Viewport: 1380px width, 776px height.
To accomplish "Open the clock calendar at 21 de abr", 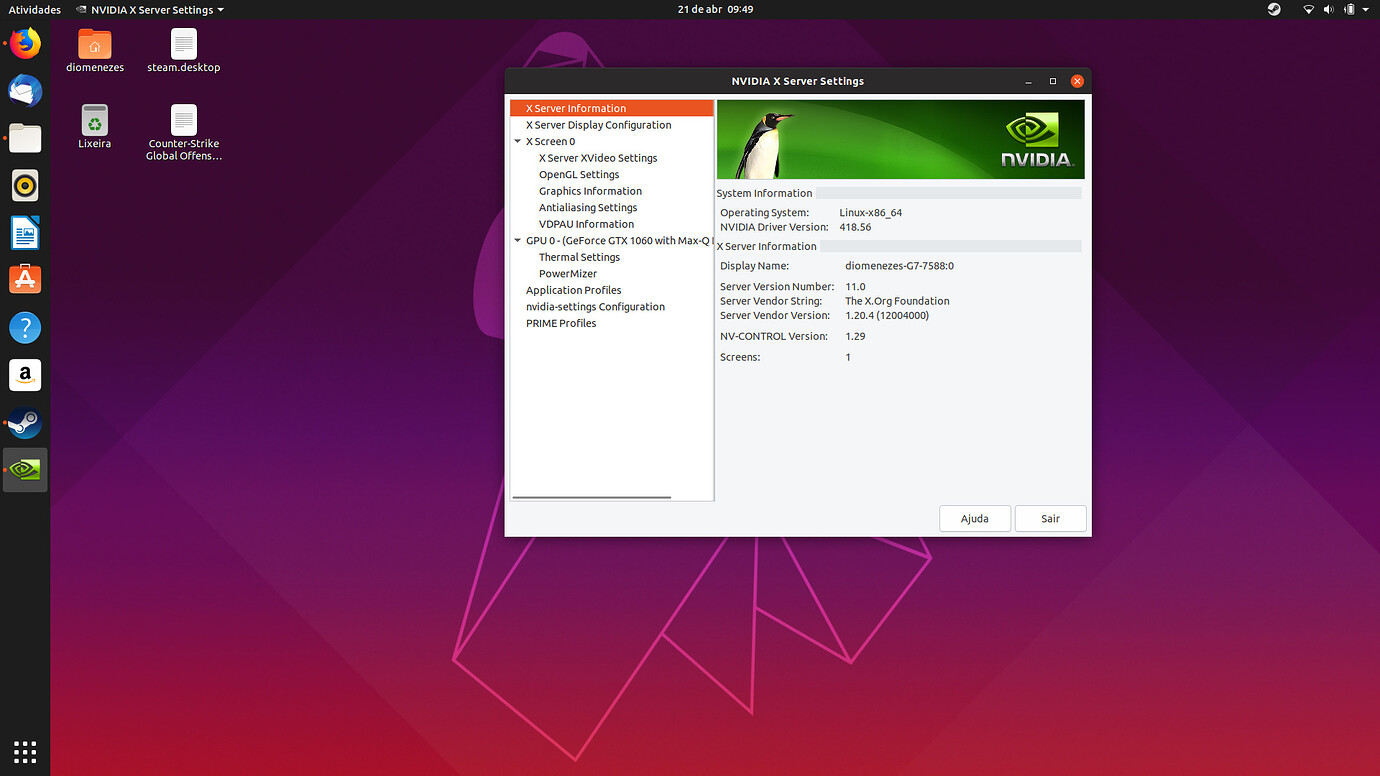I will click(x=715, y=9).
